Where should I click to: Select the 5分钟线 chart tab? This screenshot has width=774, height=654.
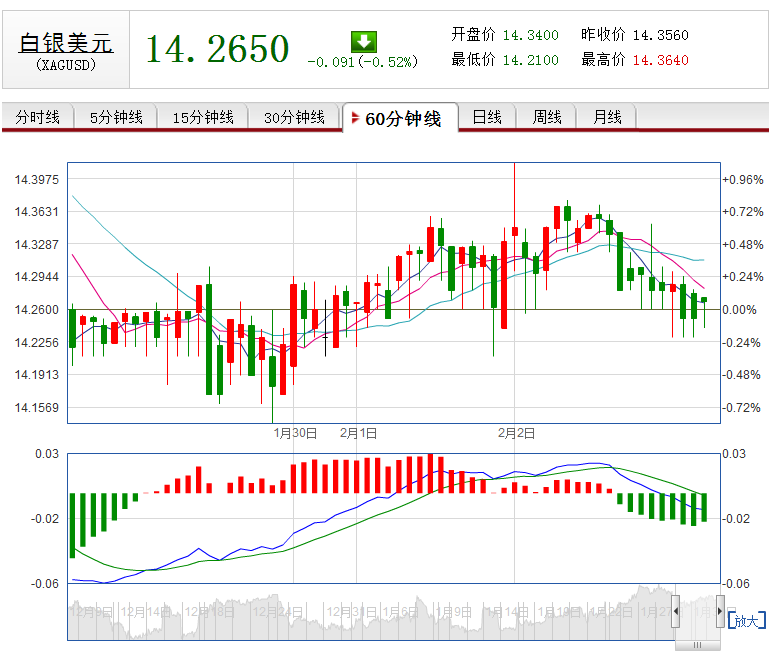coord(116,118)
